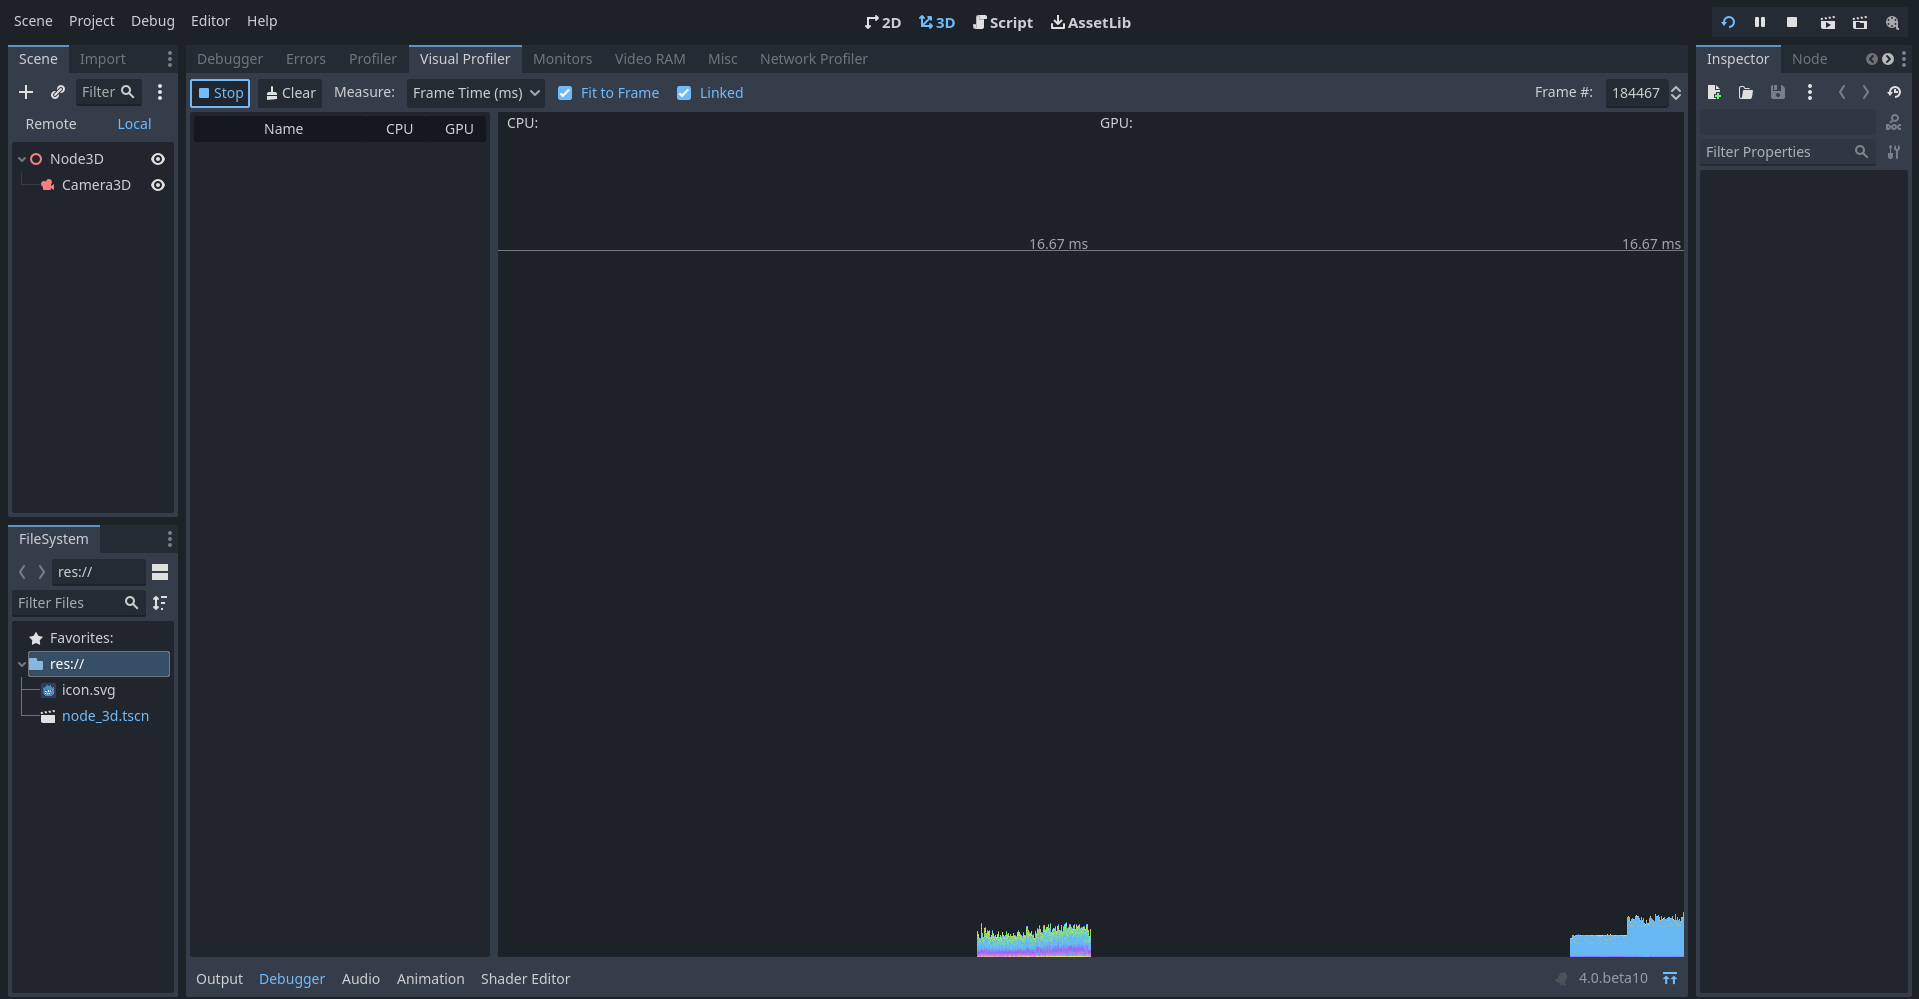Toggle Camera3D visibility eye icon
The height and width of the screenshot is (999, 1919).
pos(158,185)
